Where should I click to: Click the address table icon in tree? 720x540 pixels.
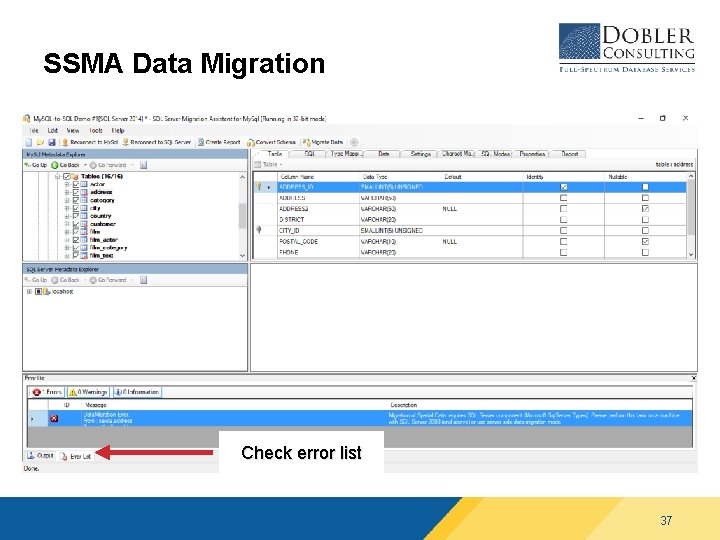[x=84, y=192]
